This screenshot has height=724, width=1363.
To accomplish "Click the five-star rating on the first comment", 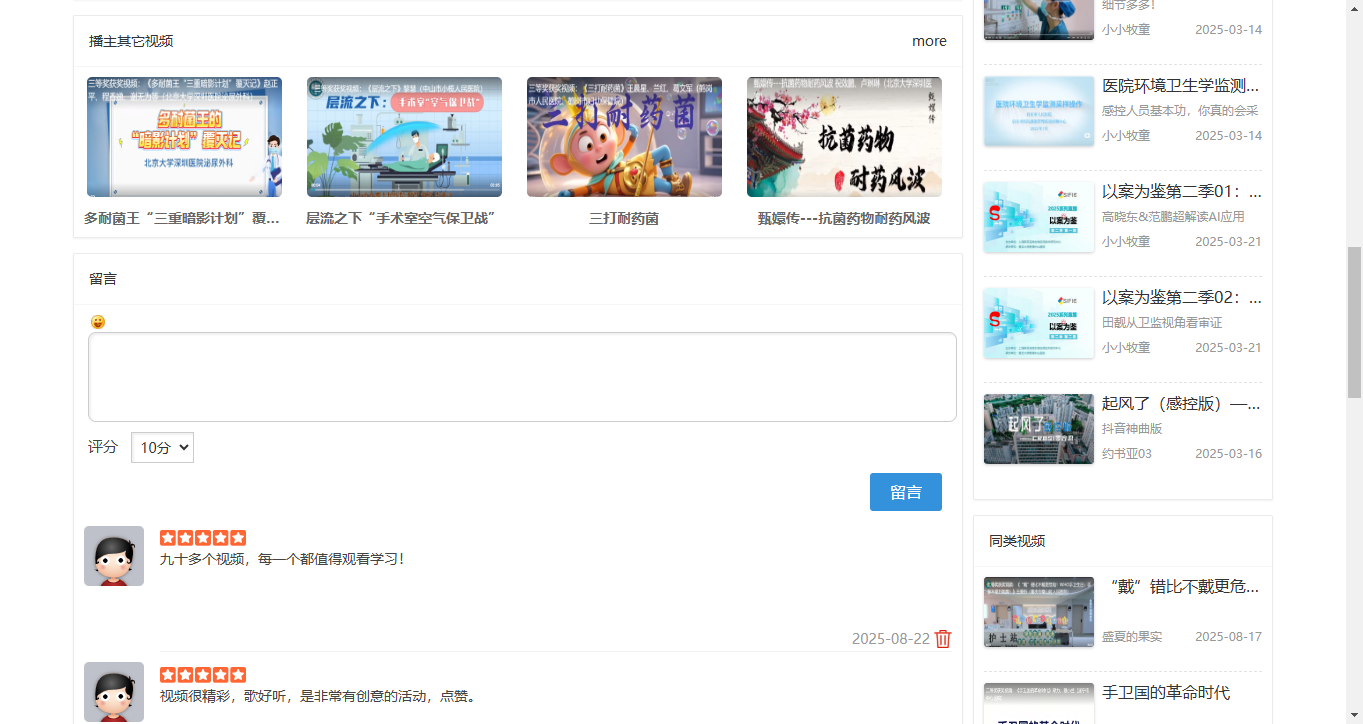I will point(203,537).
